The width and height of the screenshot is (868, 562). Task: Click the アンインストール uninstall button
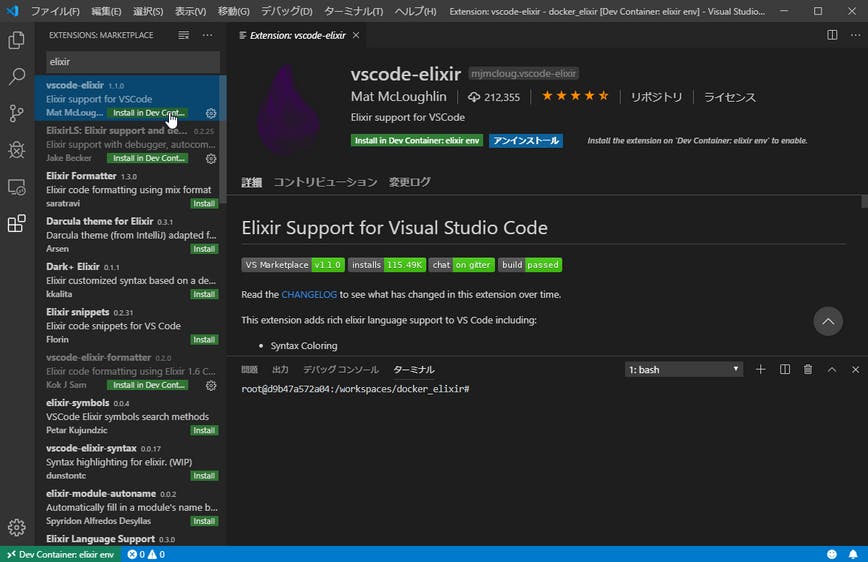[526, 141]
